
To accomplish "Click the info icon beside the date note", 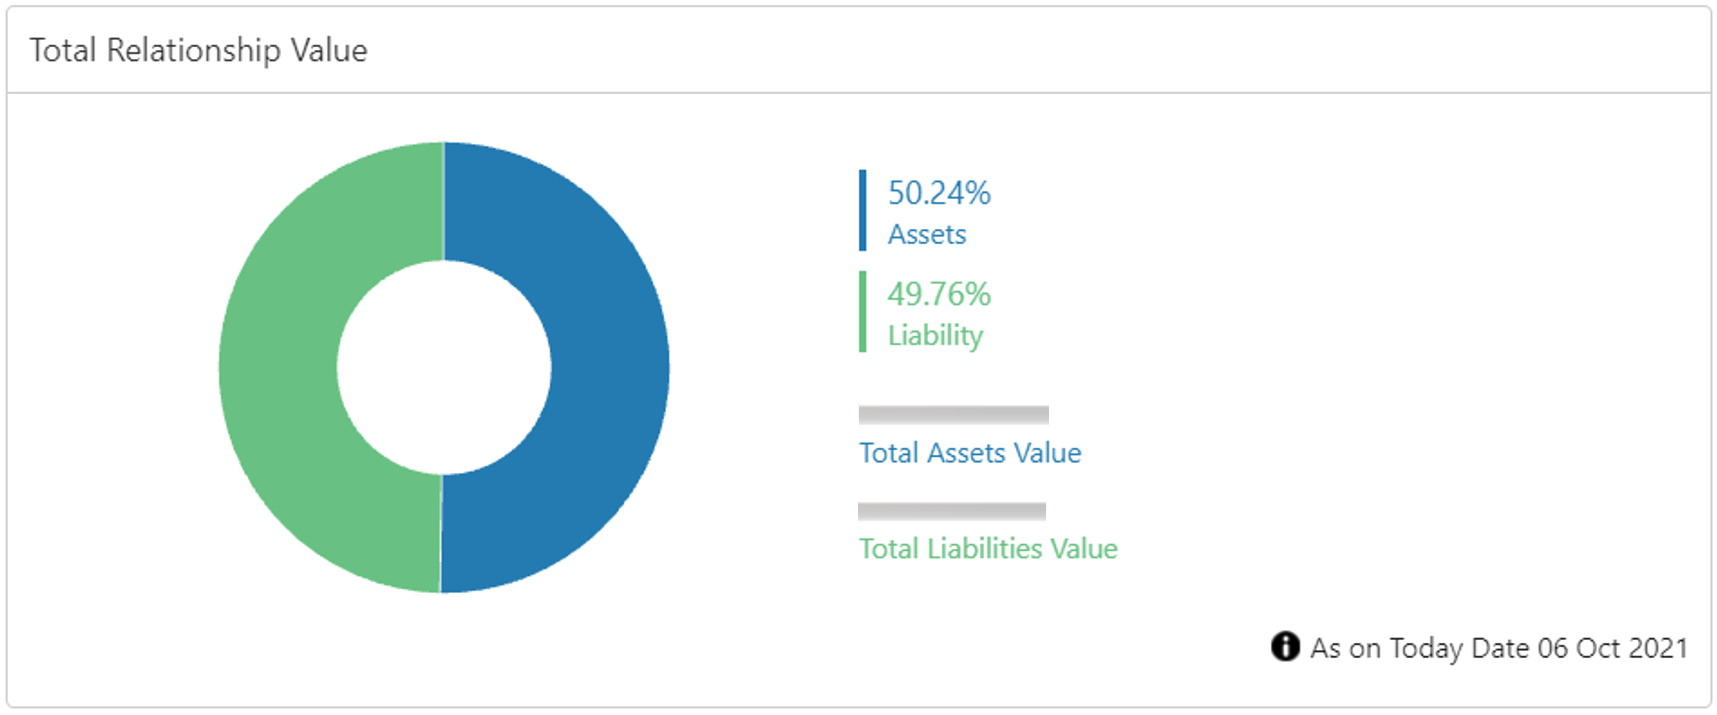I will (1285, 647).
